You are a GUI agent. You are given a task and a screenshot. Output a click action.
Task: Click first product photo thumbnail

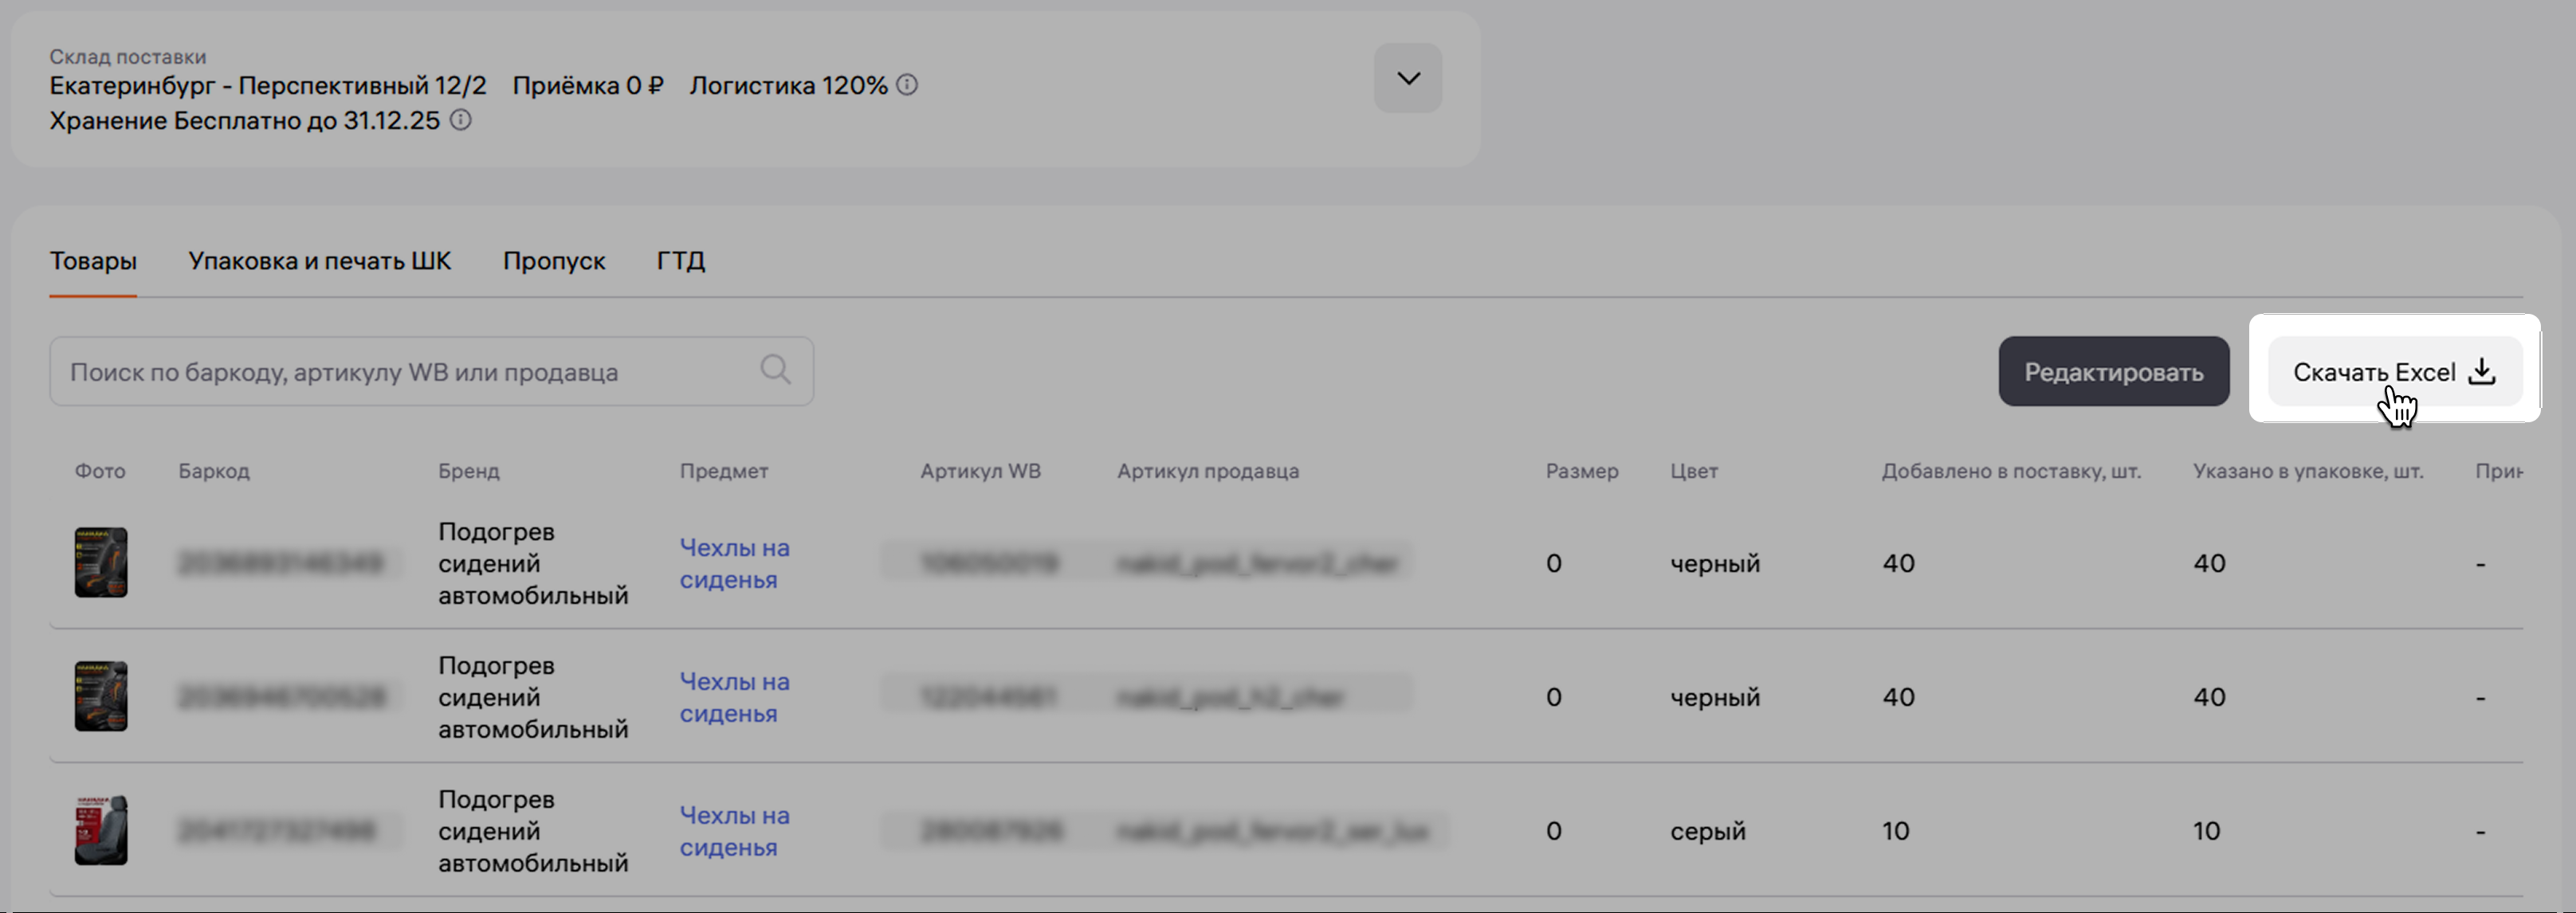point(101,562)
